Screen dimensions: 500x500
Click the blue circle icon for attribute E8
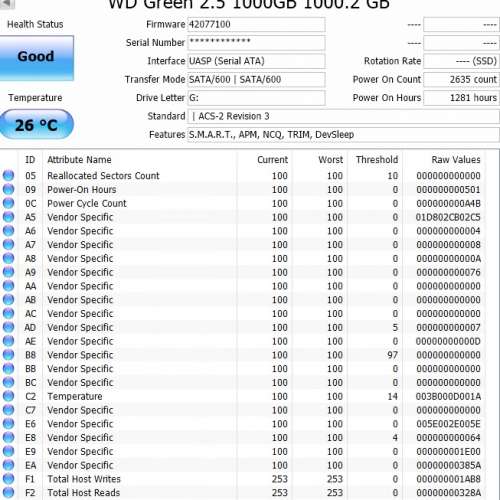(8, 437)
